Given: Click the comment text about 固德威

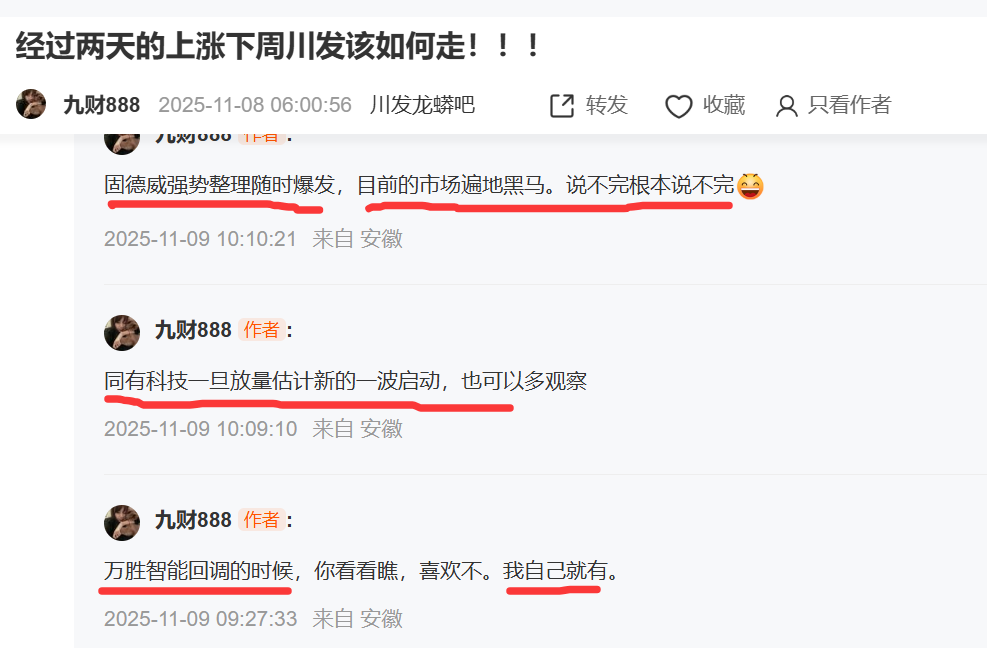Looking at the screenshot, I should pos(419,185).
